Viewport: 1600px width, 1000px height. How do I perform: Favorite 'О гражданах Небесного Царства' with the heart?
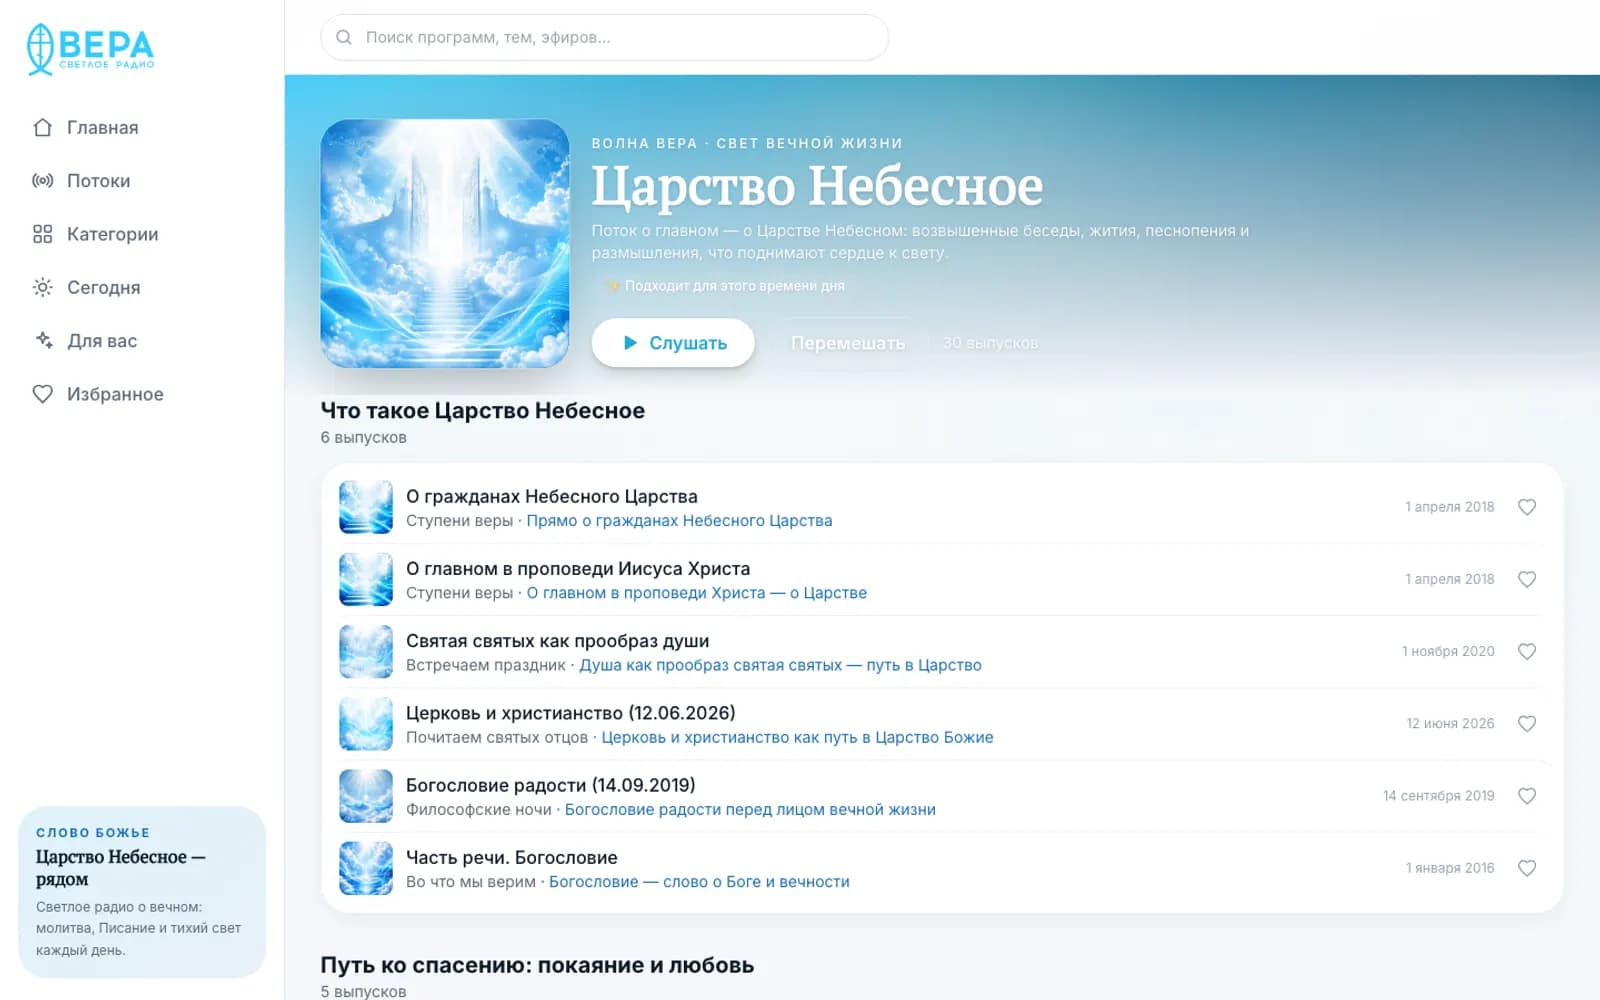1527,507
